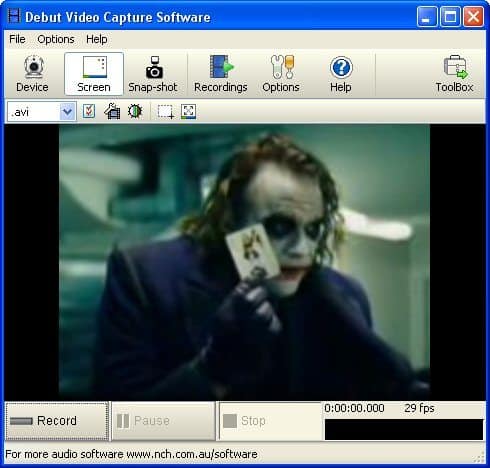Click the 29 fps frame rate text

(x=419, y=408)
